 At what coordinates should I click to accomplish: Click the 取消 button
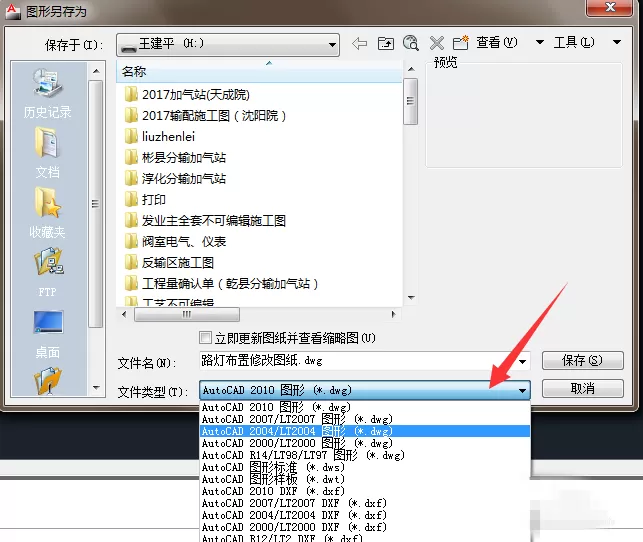[583, 388]
